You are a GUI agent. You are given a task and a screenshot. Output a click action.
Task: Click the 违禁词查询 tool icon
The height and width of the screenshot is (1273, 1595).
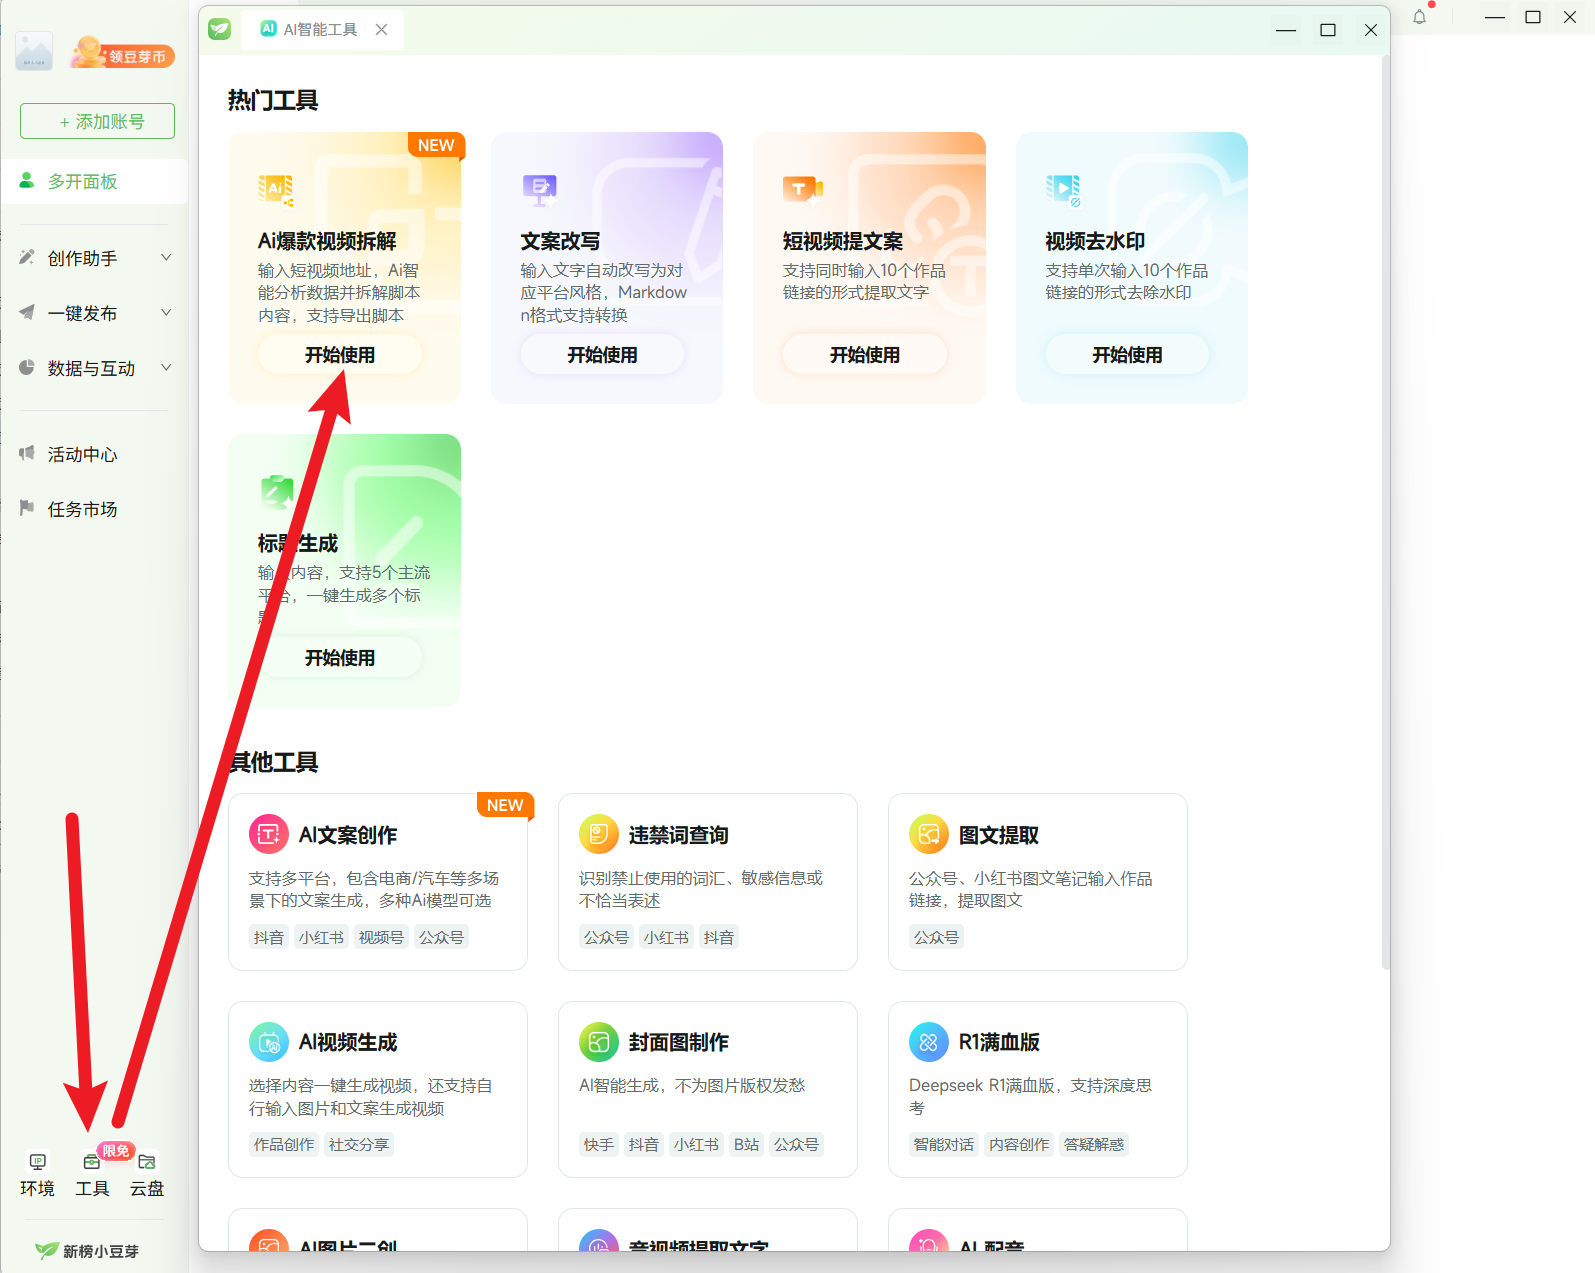(598, 834)
